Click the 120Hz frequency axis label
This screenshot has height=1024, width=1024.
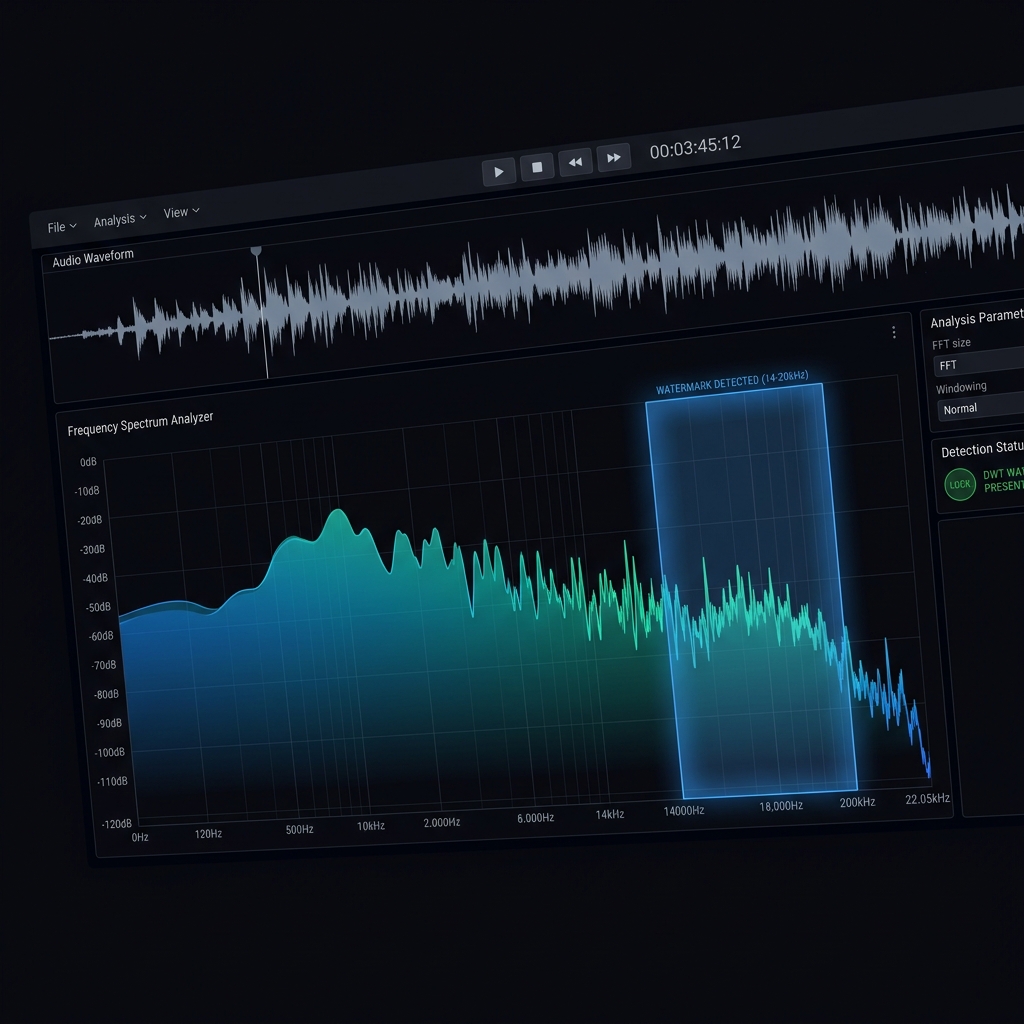[x=208, y=833]
